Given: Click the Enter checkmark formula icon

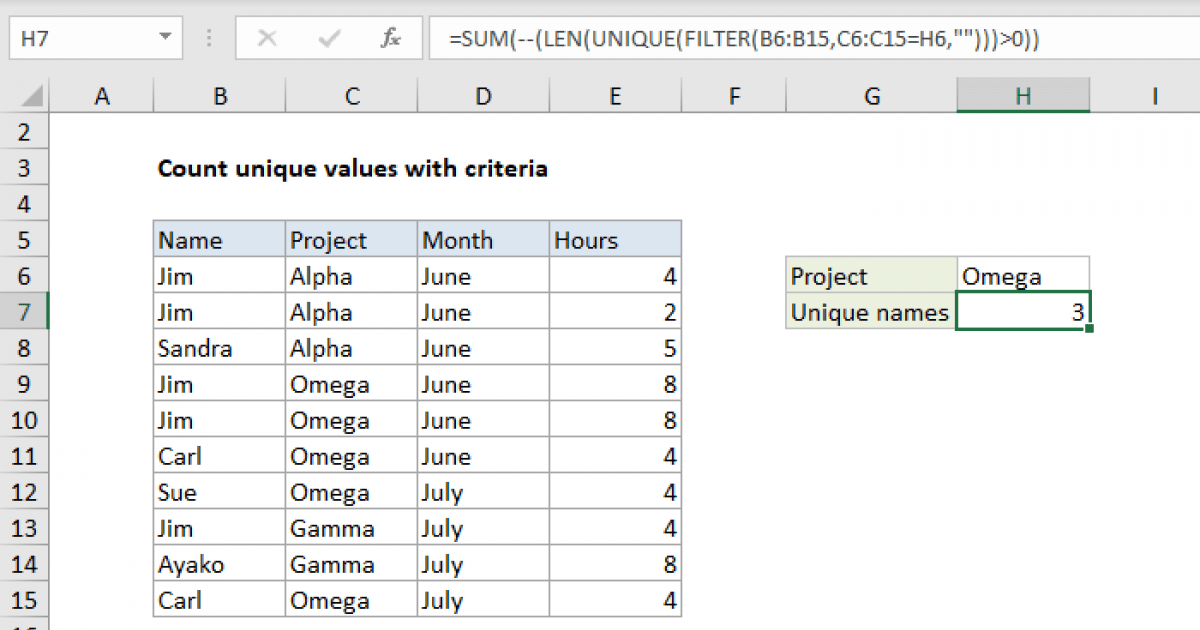Looking at the screenshot, I should [328, 39].
